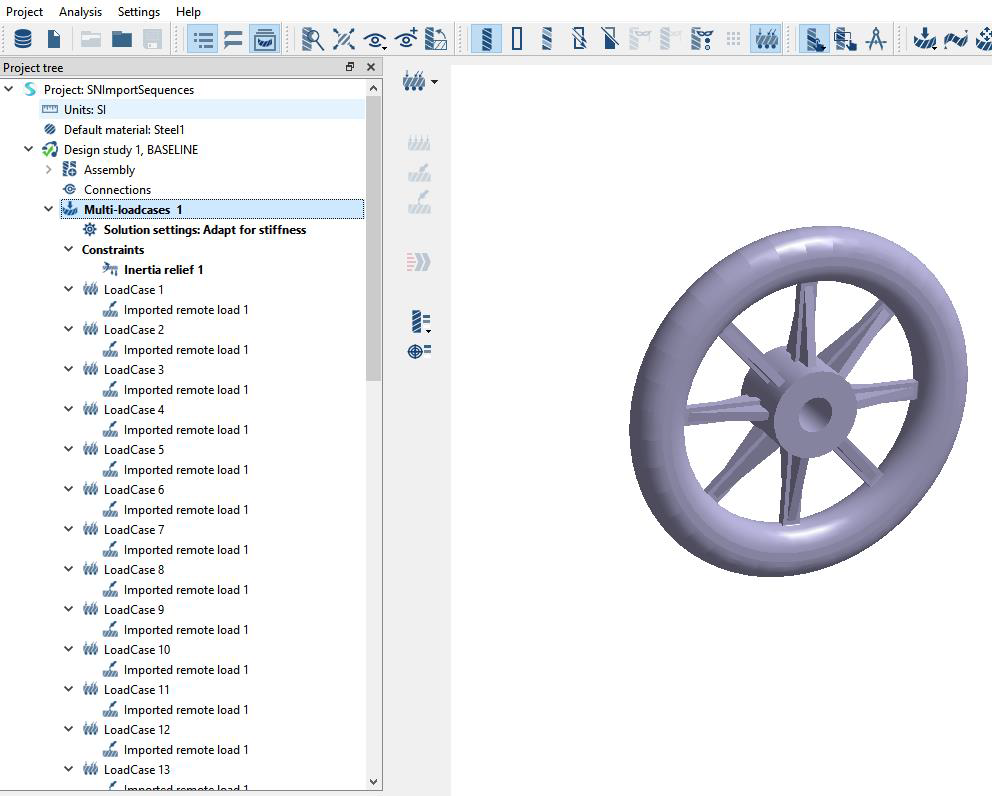
Task: Open the loads dropdown arrow in side toolbar
Action: point(434,82)
